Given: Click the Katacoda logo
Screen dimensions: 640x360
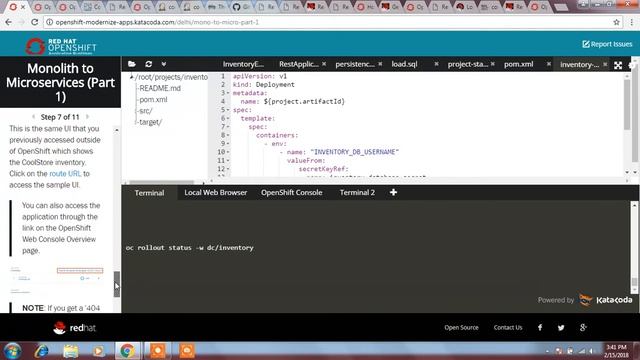Looking at the screenshot, I should (606, 300).
